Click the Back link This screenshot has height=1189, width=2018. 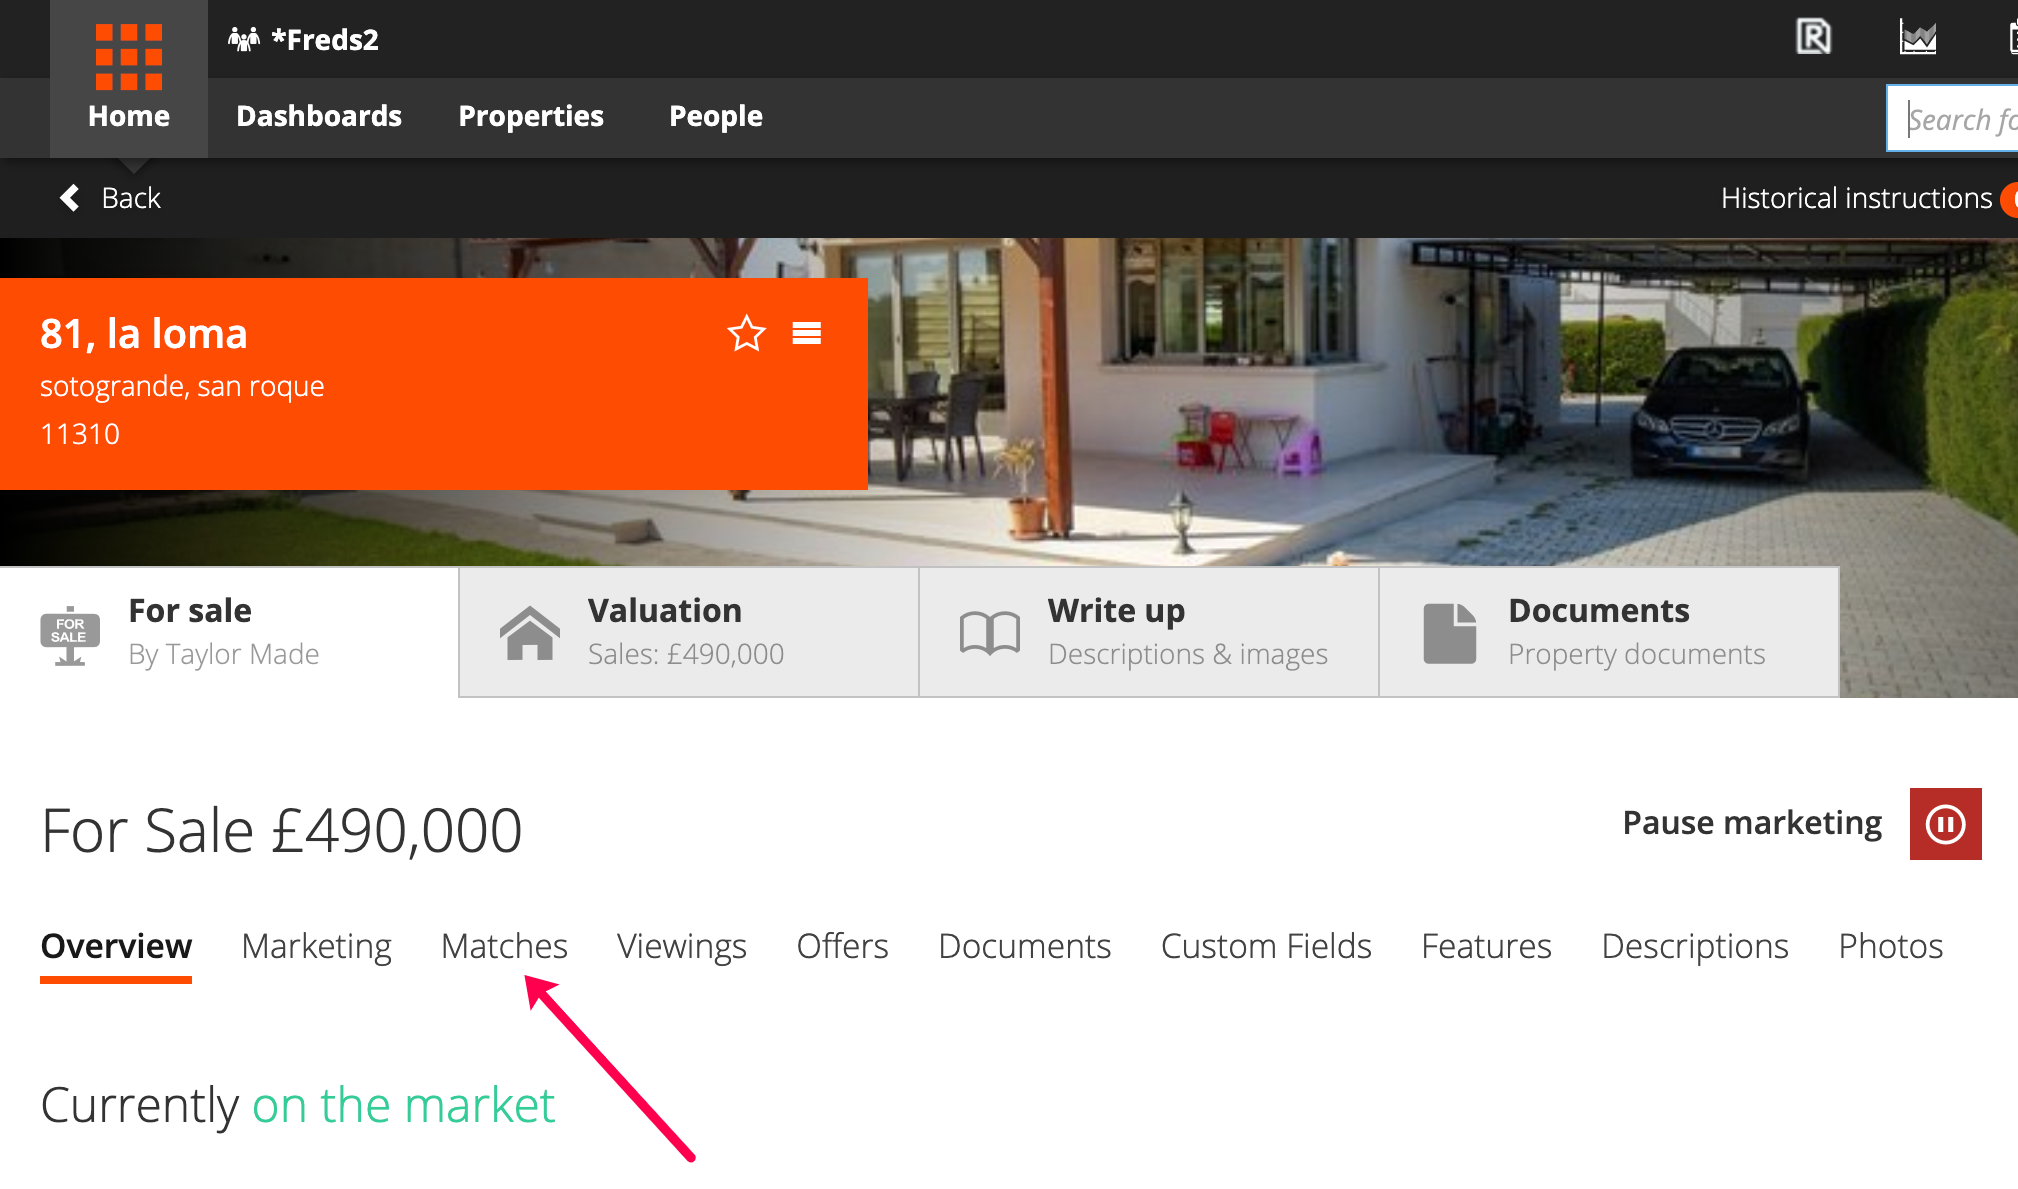click(131, 198)
